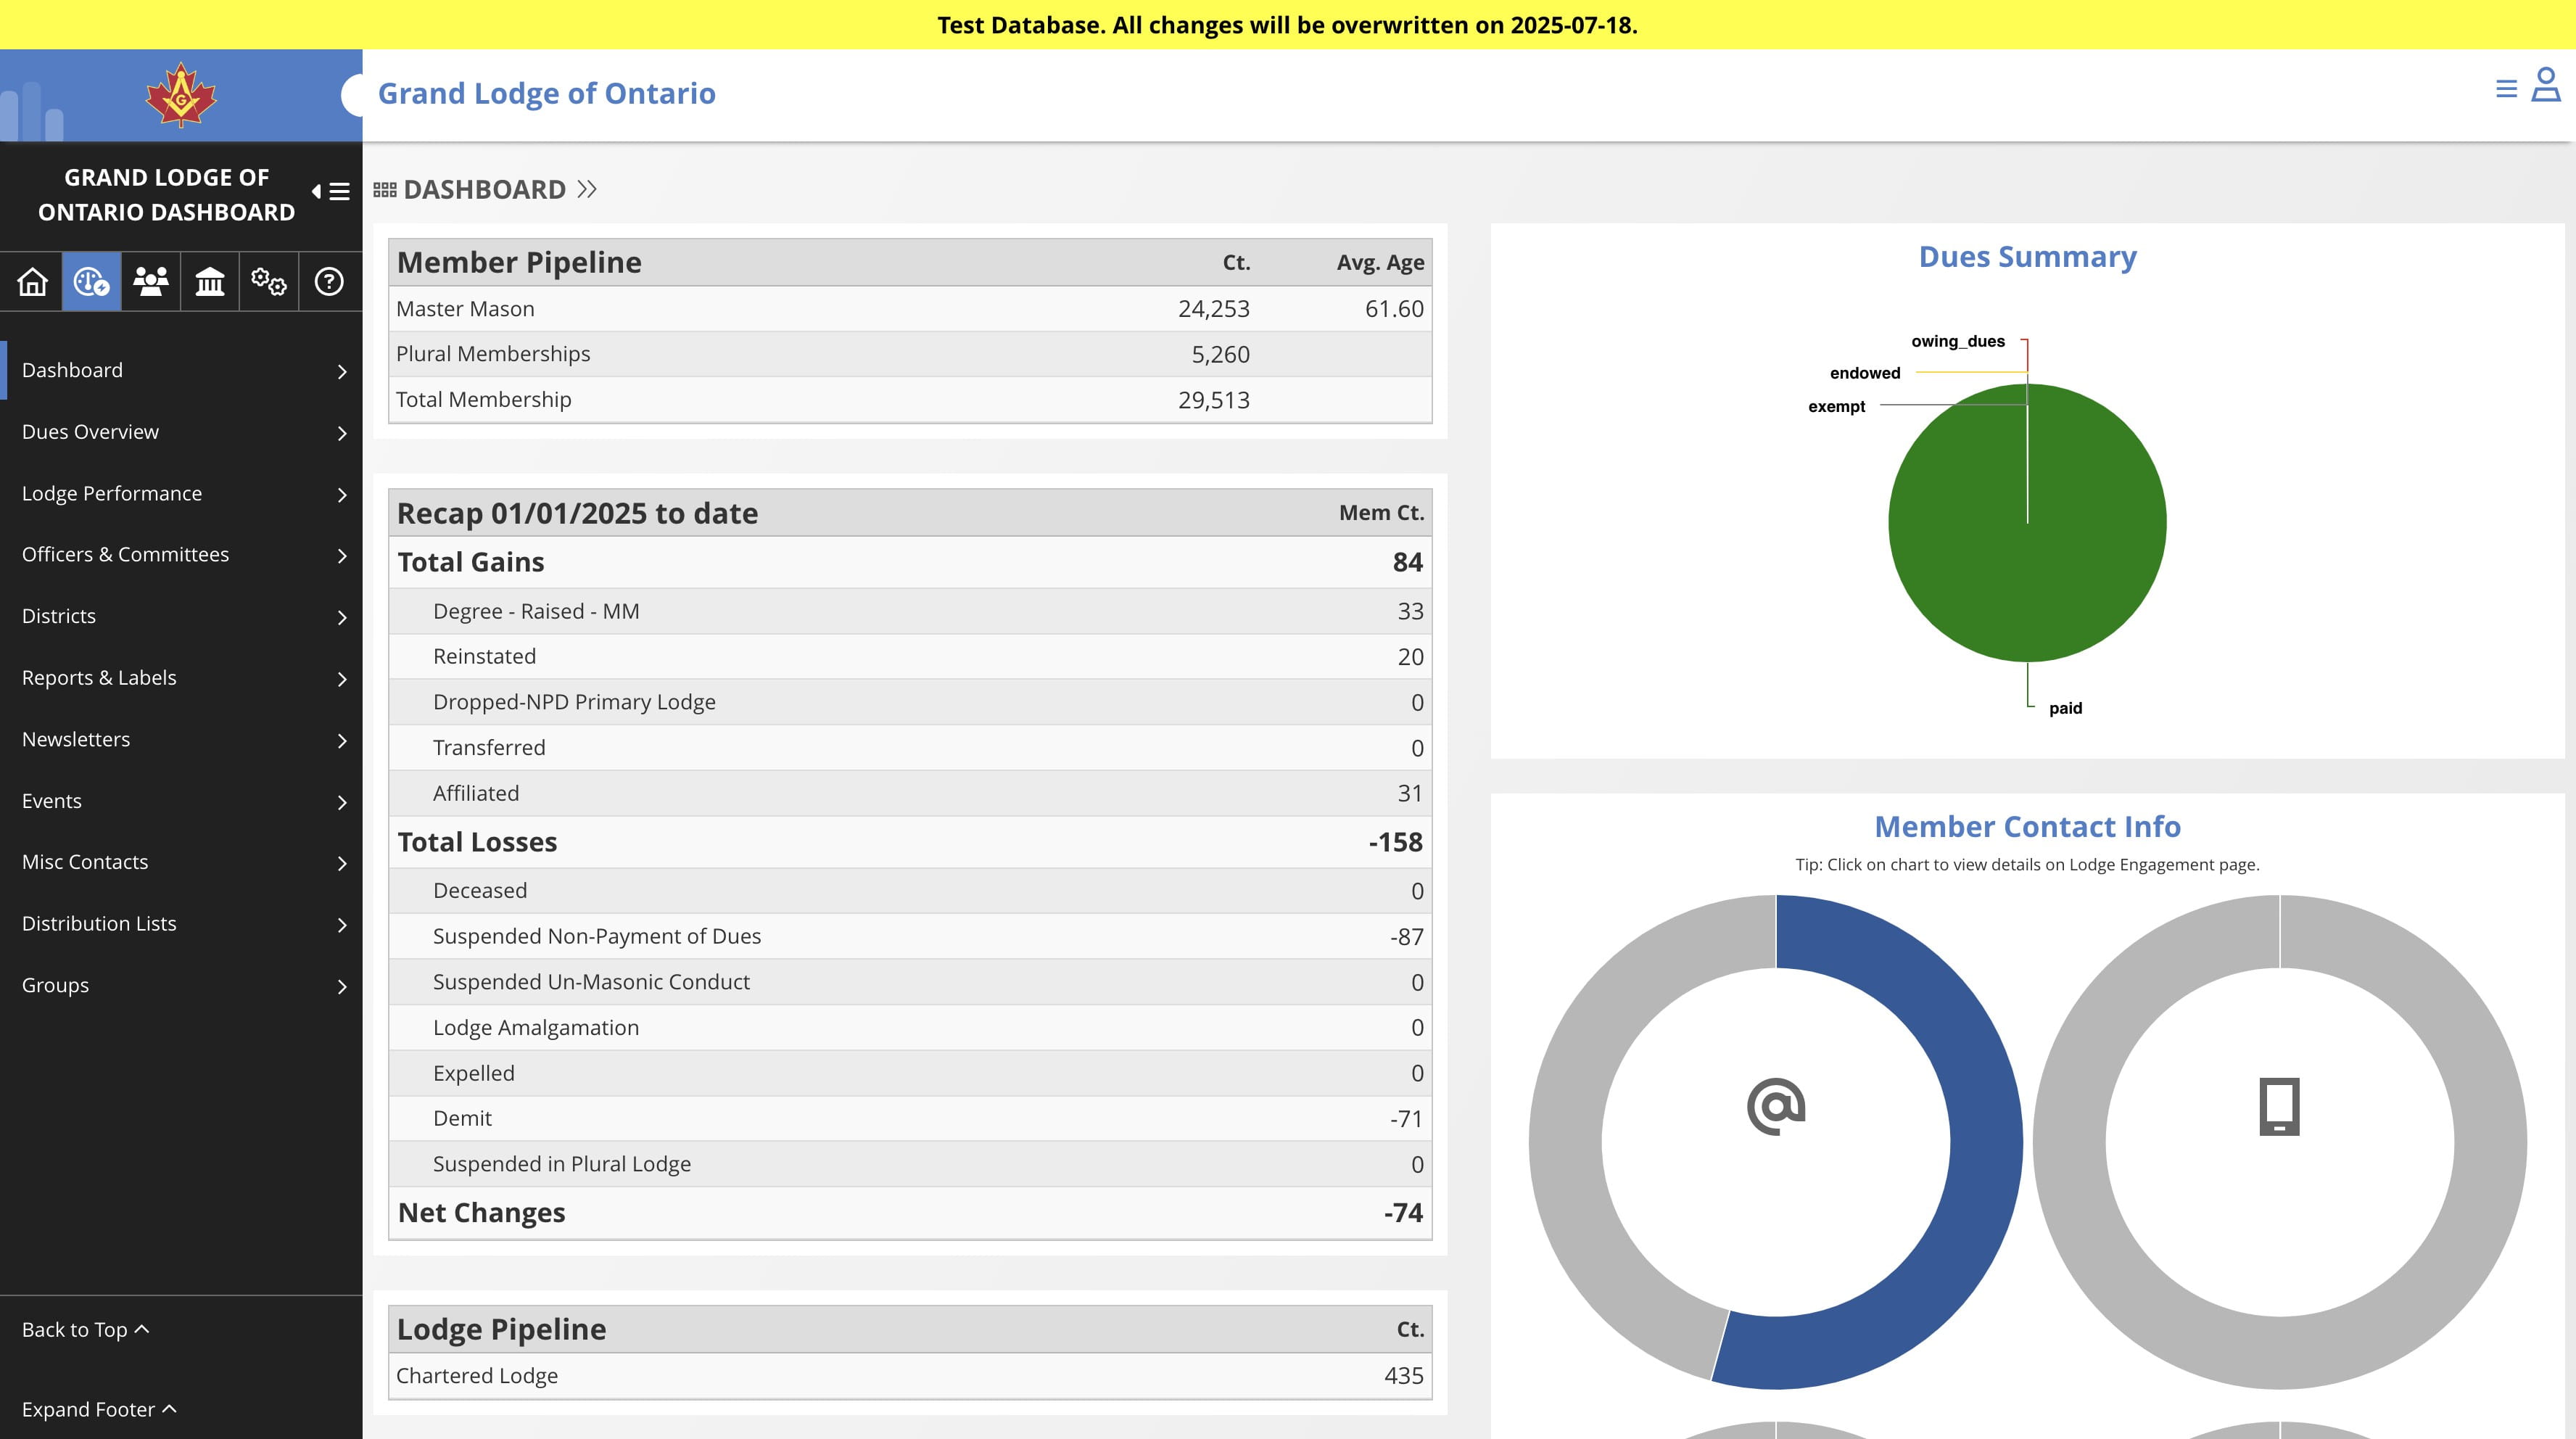Open the settings gears icon tab
Screen dimensions: 2576x1439
269,282
